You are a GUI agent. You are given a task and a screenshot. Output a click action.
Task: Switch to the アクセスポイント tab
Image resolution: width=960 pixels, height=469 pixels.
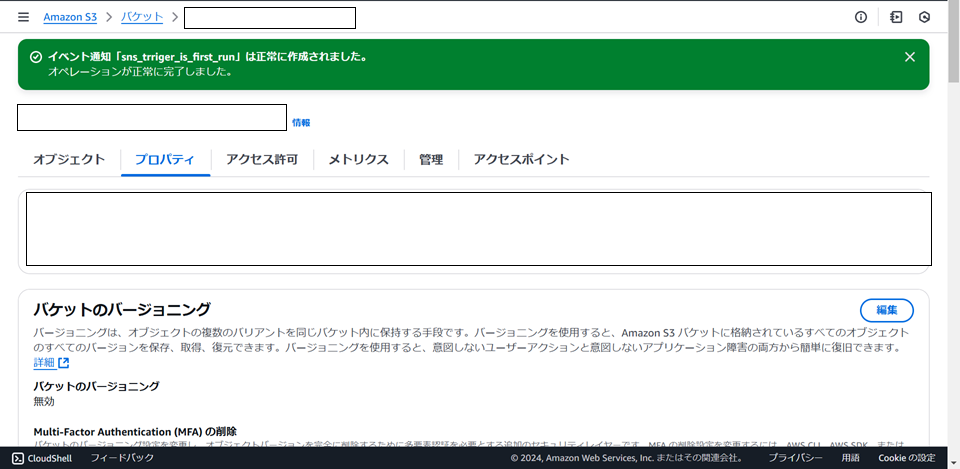point(522,160)
